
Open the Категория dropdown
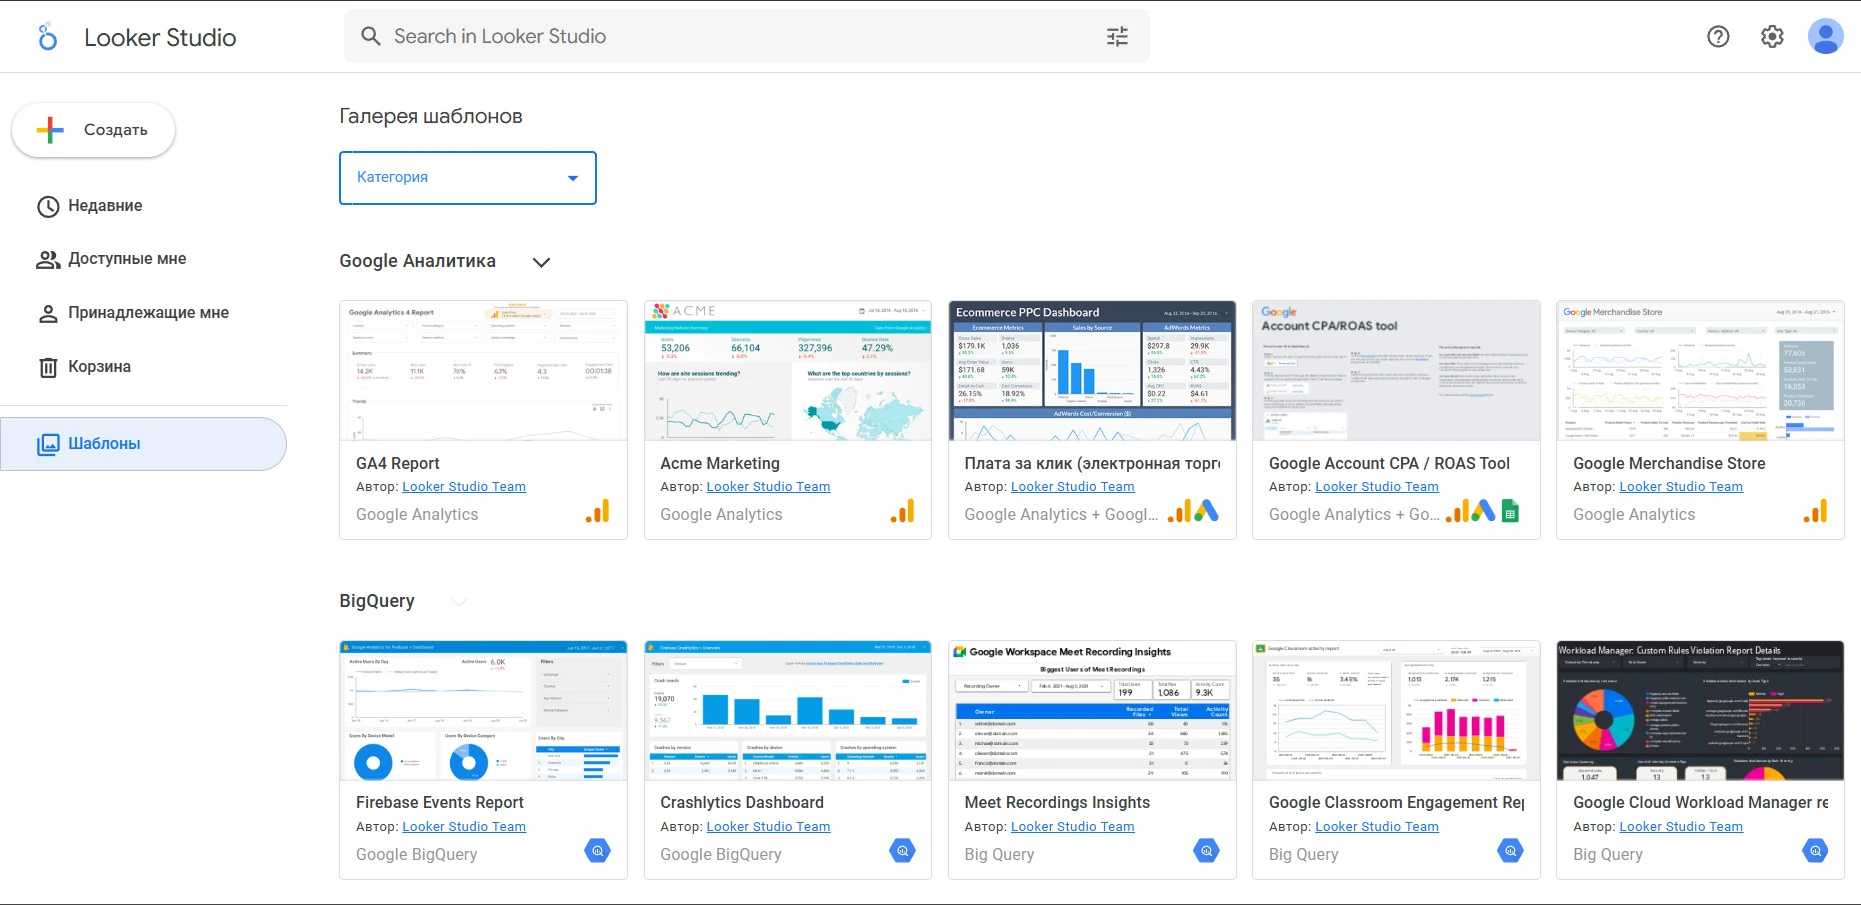pyautogui.click(x=468, y=178)
